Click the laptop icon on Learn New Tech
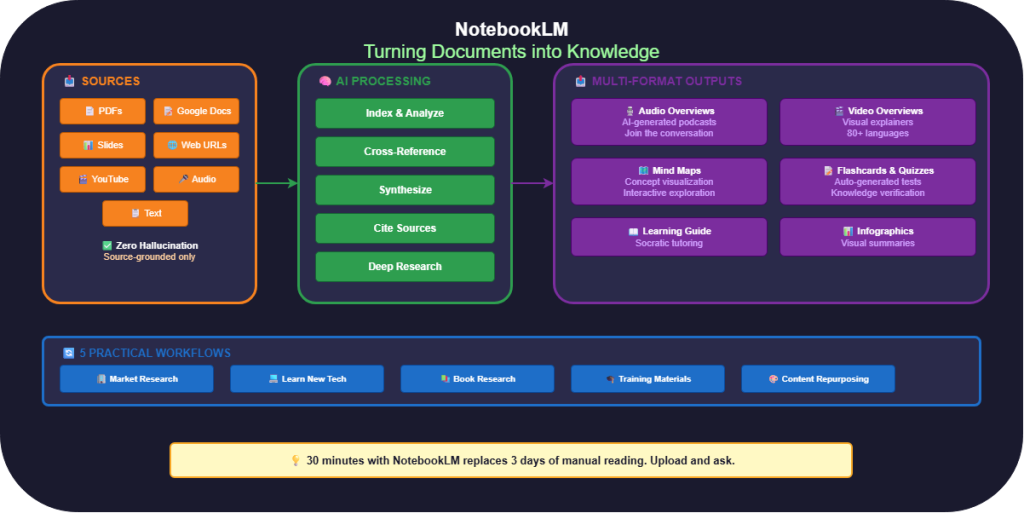 coord(274,379)
